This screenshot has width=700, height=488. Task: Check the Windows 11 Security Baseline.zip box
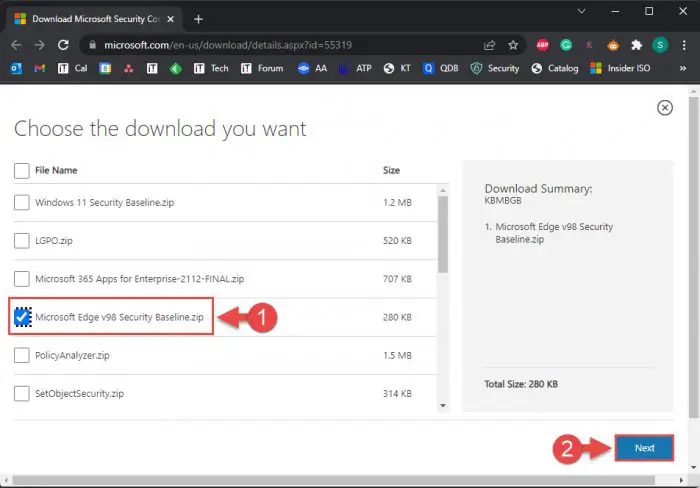[22, 202]
